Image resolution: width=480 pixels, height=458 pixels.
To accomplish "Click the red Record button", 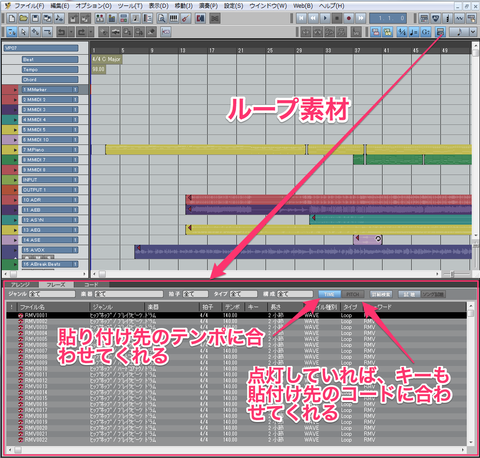I will [349, 18].
